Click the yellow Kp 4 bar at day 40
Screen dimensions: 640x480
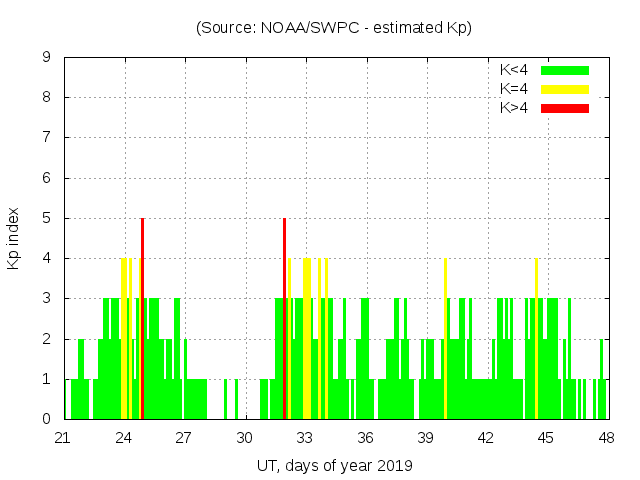click(x=445, y=338)
